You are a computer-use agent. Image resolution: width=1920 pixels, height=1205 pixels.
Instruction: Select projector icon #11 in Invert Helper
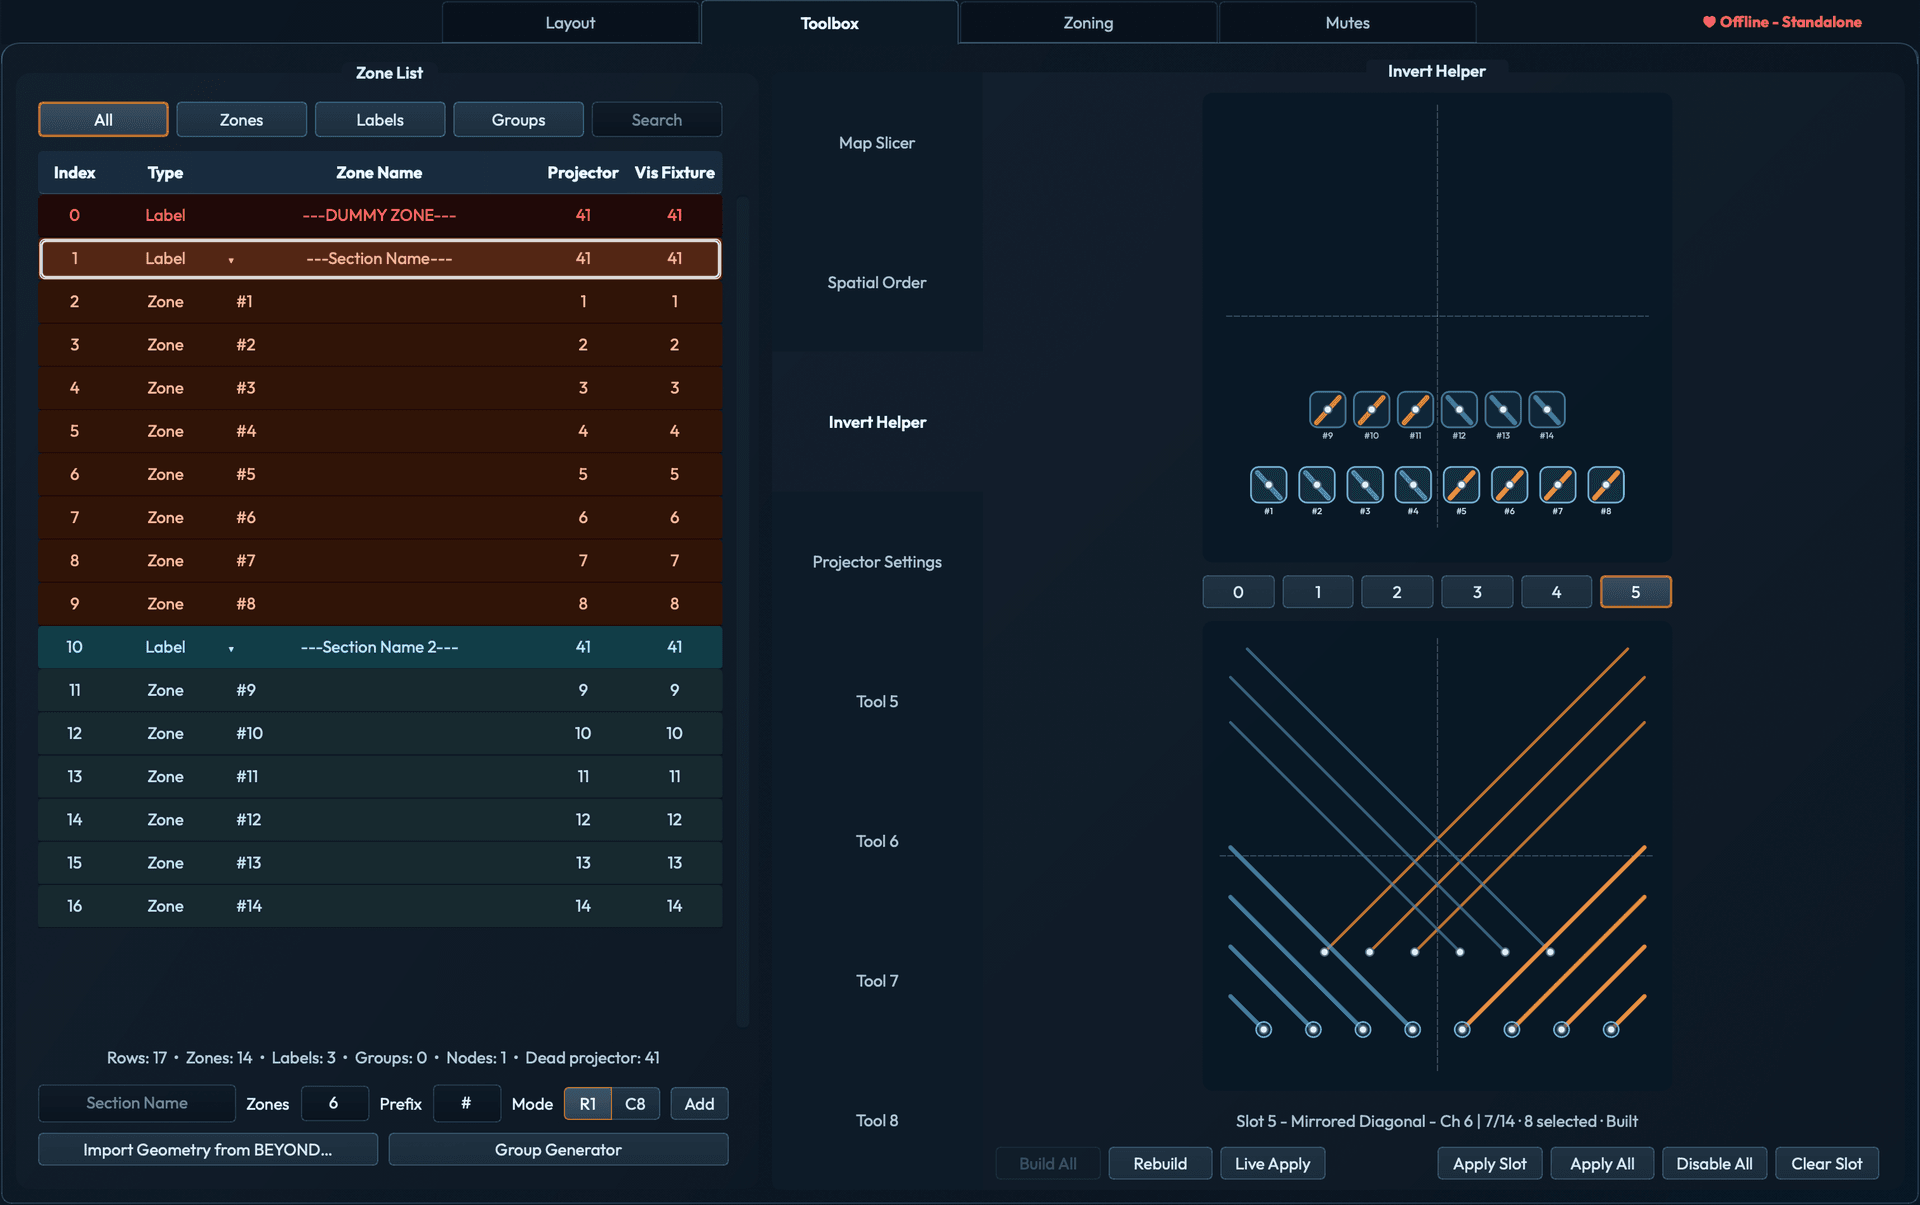pos(1415,410)
